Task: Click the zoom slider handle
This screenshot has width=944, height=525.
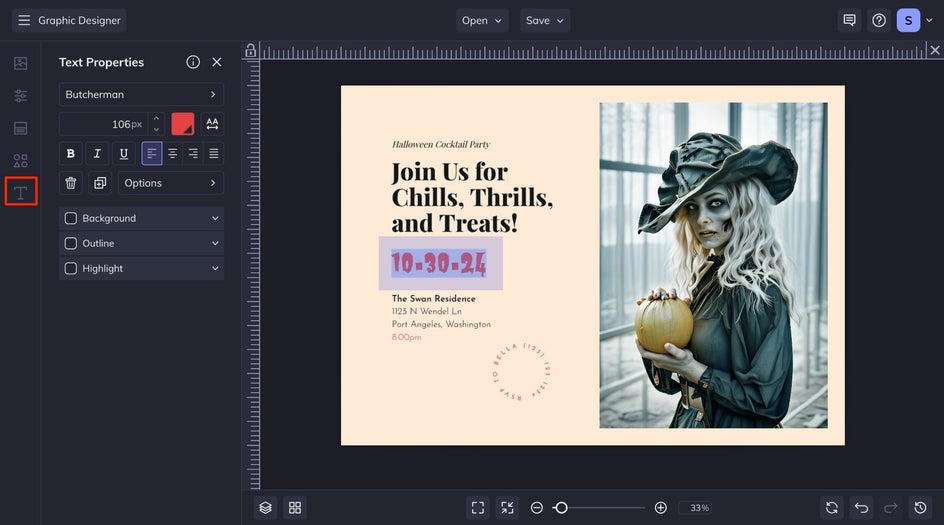Action: tap(561, 508)
